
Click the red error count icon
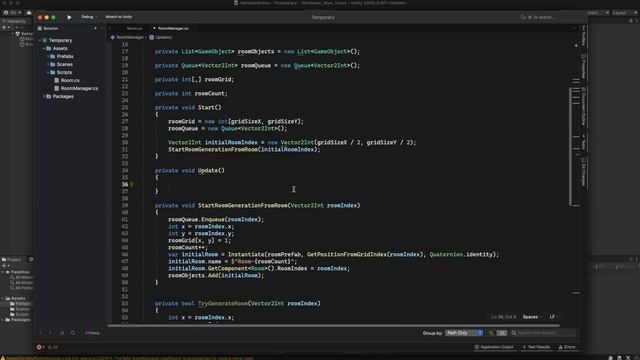[39, 347]
